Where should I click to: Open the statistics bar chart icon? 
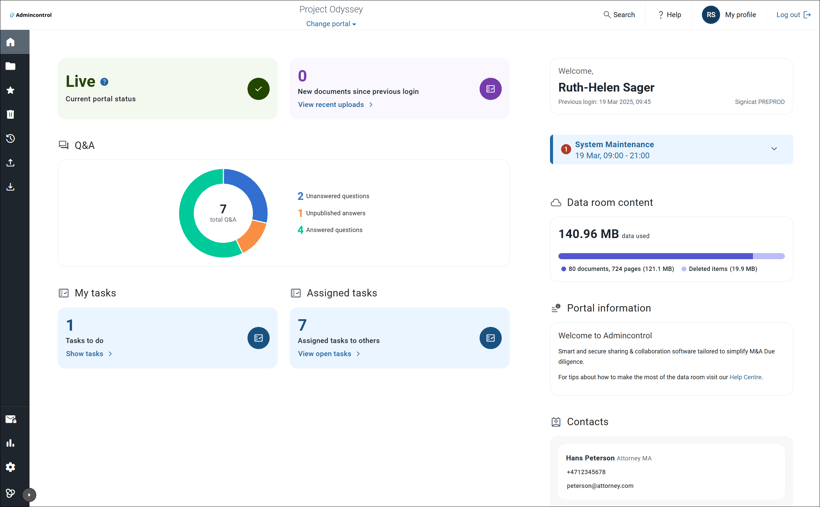tap(11, 443)
